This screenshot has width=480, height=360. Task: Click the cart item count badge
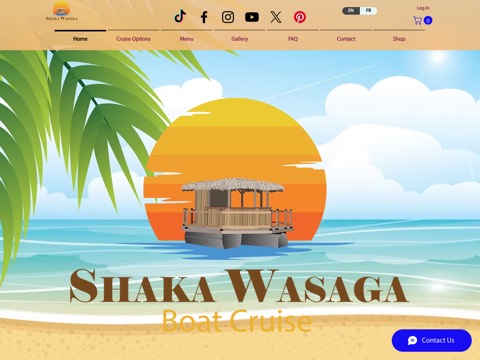(428, 20)
